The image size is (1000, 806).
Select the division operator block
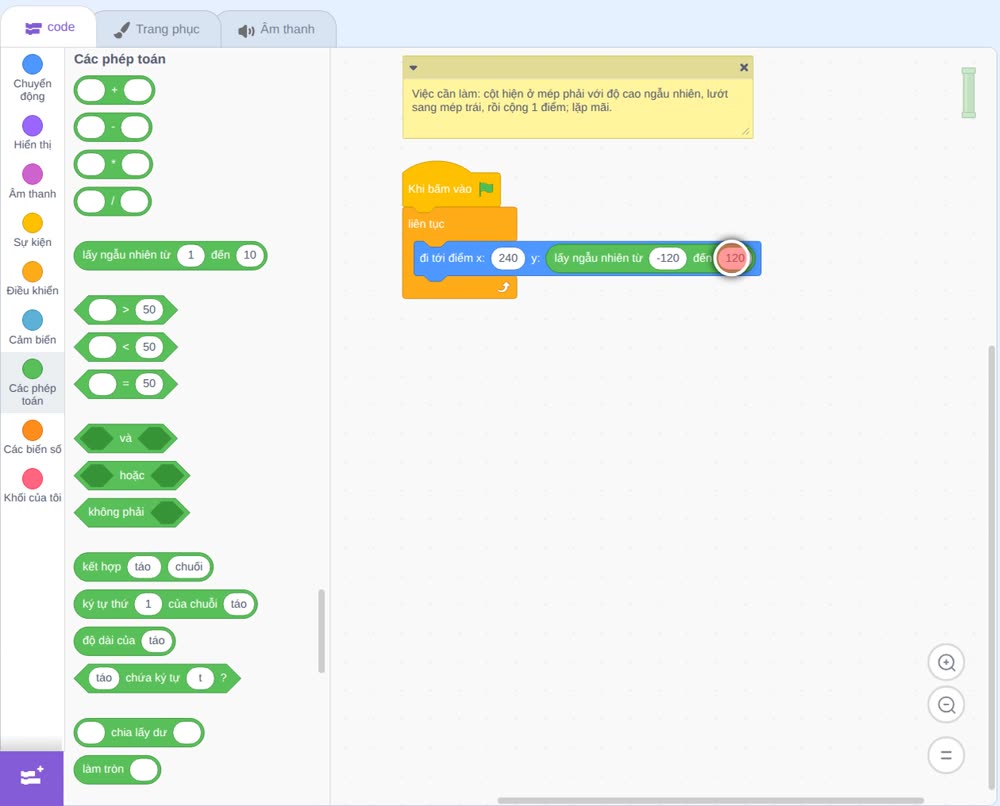click(x=113, y=202)
